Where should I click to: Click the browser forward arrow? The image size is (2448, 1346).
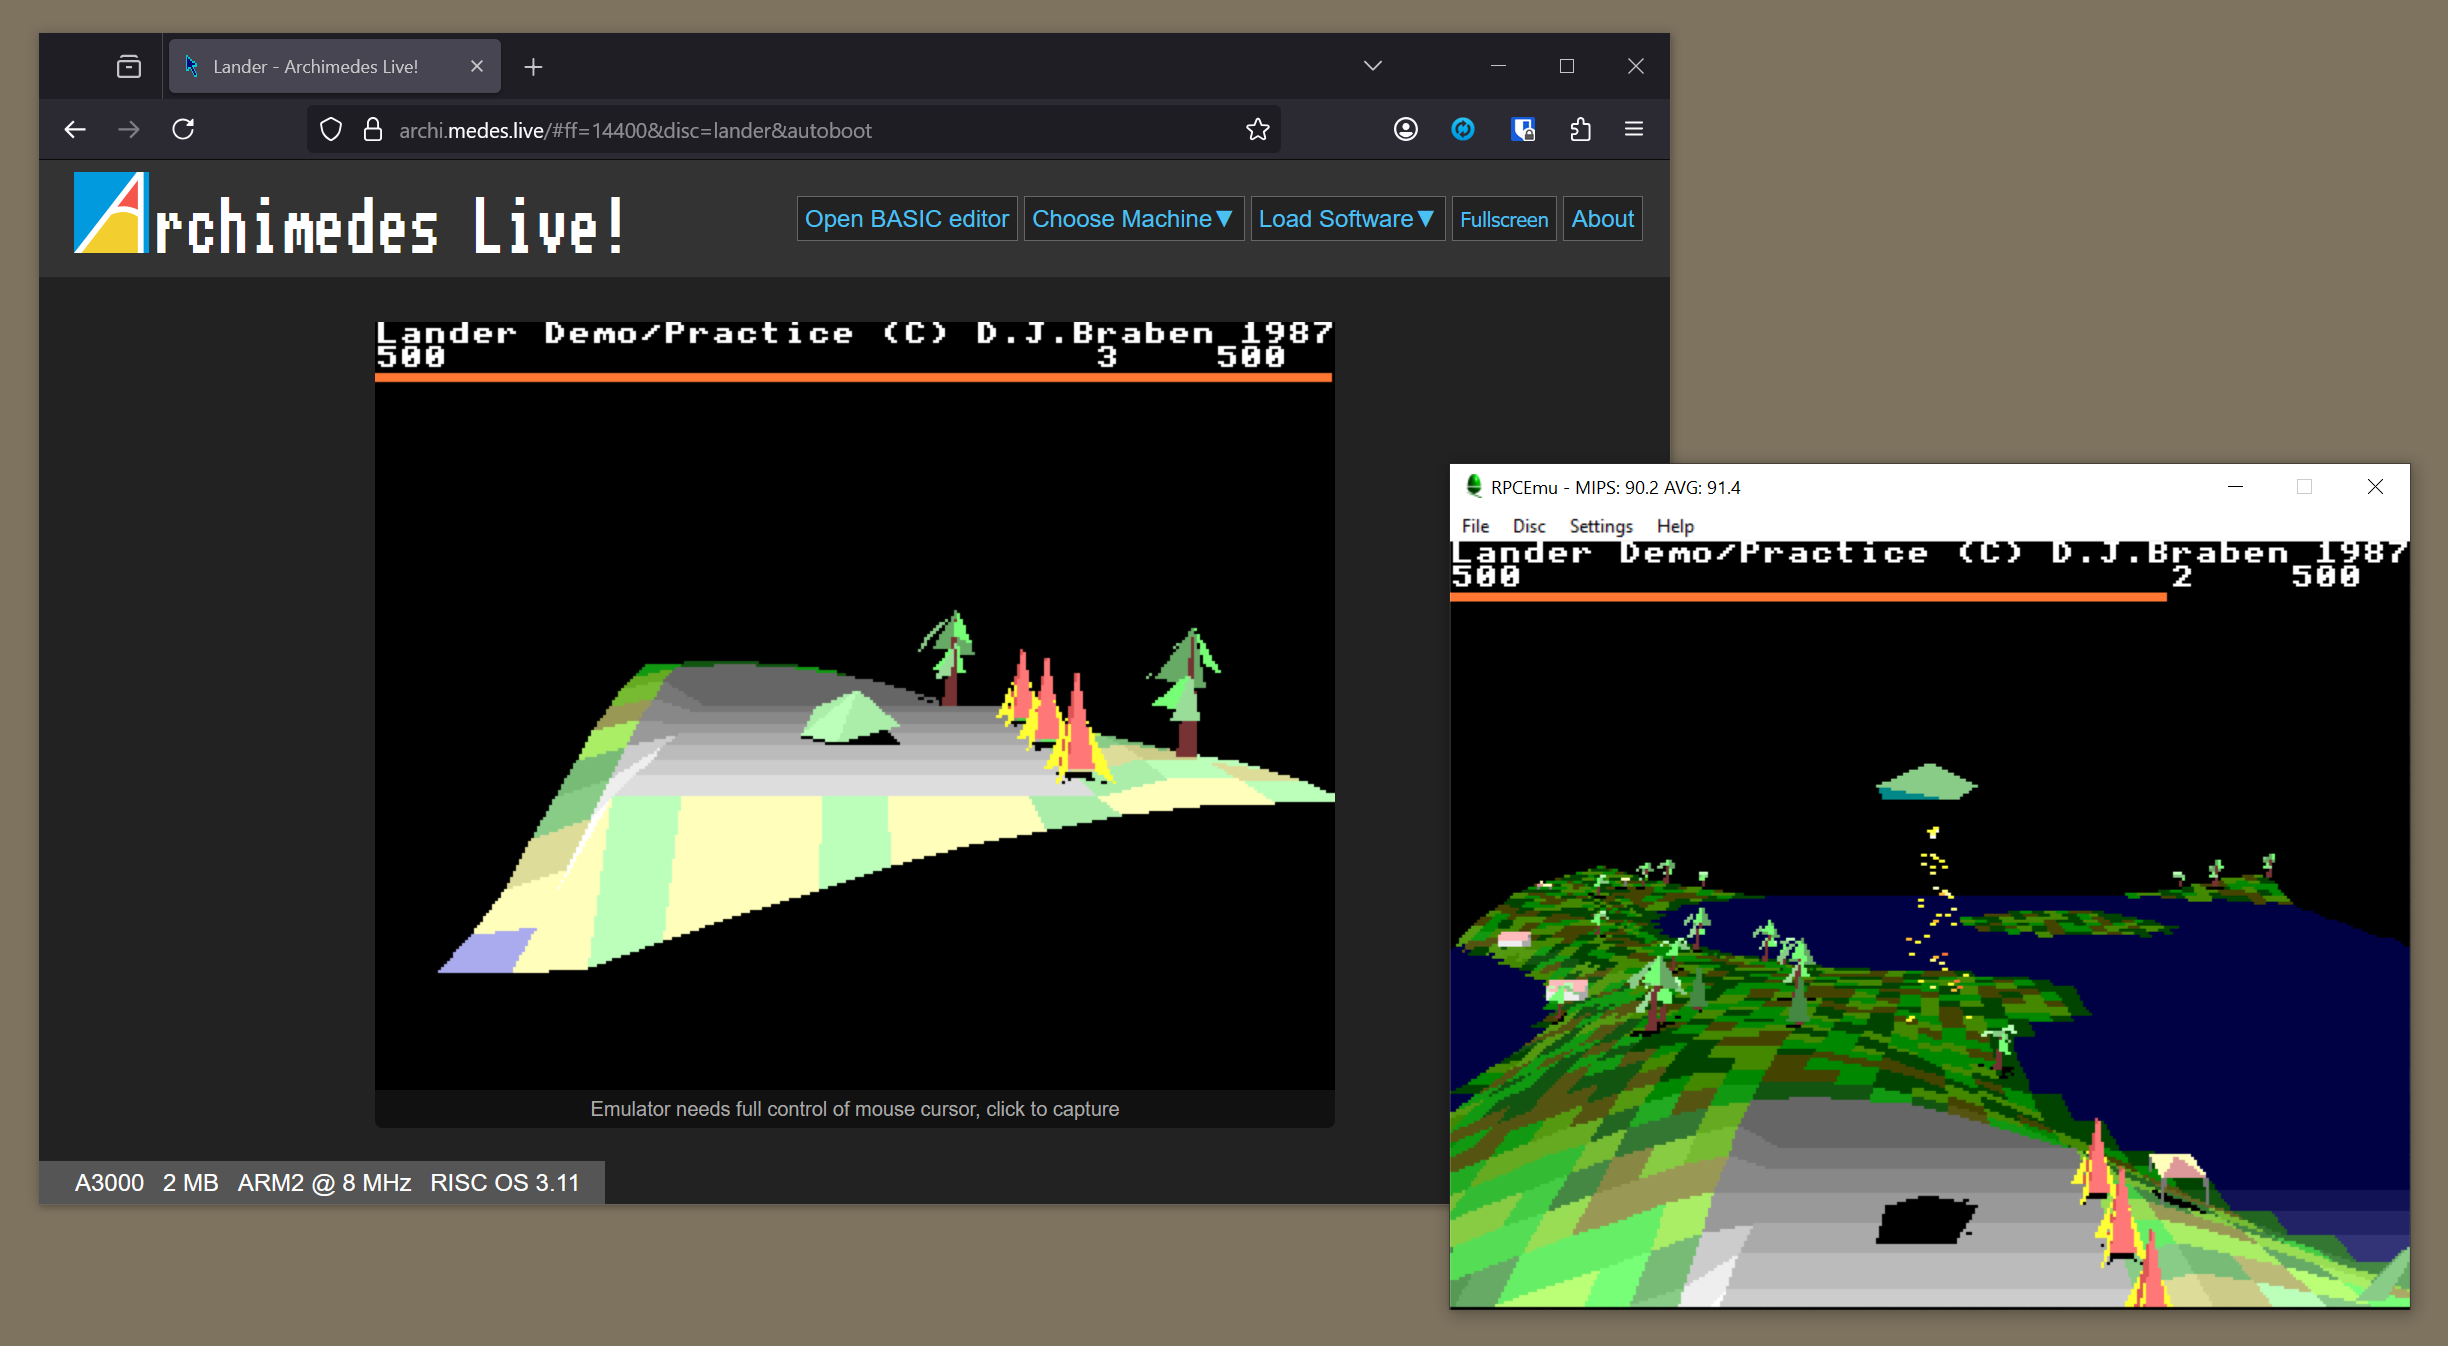click(x=129, y=130)
